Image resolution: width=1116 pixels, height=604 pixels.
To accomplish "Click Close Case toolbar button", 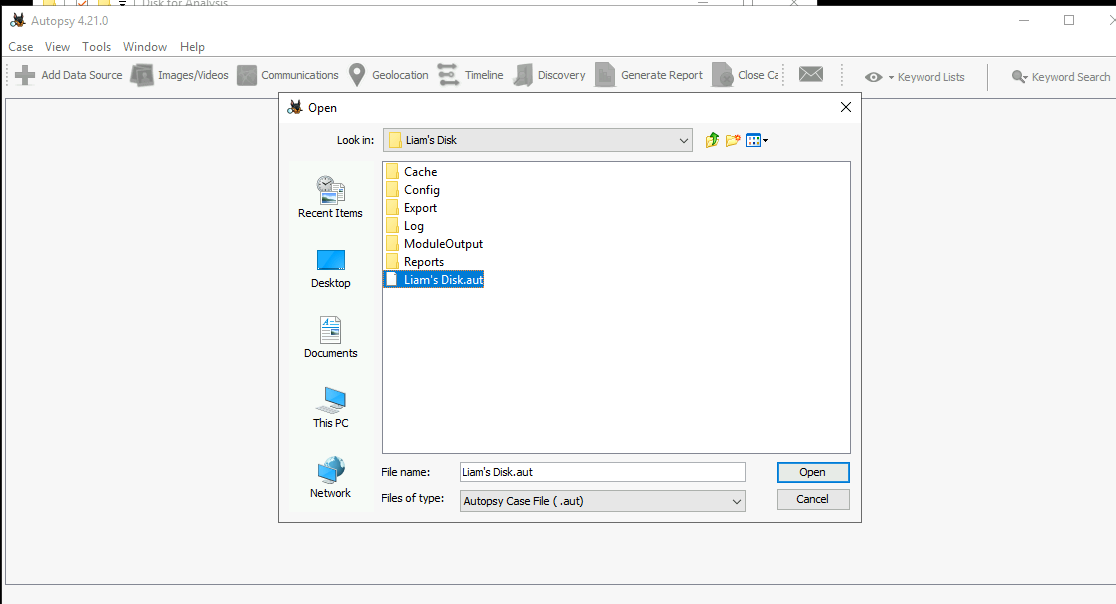I will click(745, 75).
